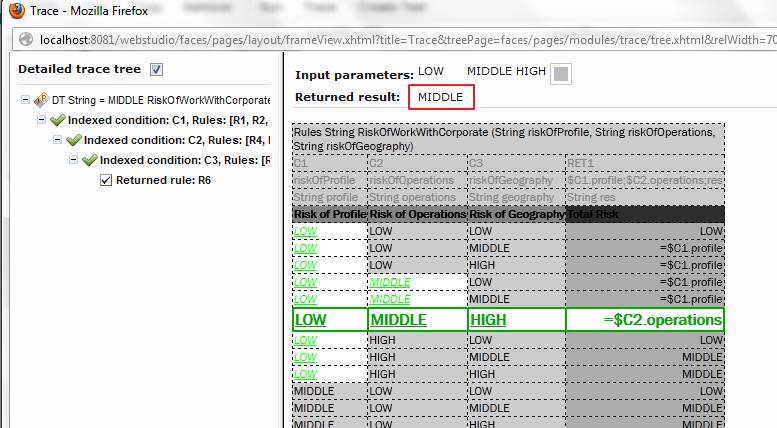This screenshot has height=428, width=777.
Task: Open large highlighted MIDDLE link
Action: click(x=398, y=320)
